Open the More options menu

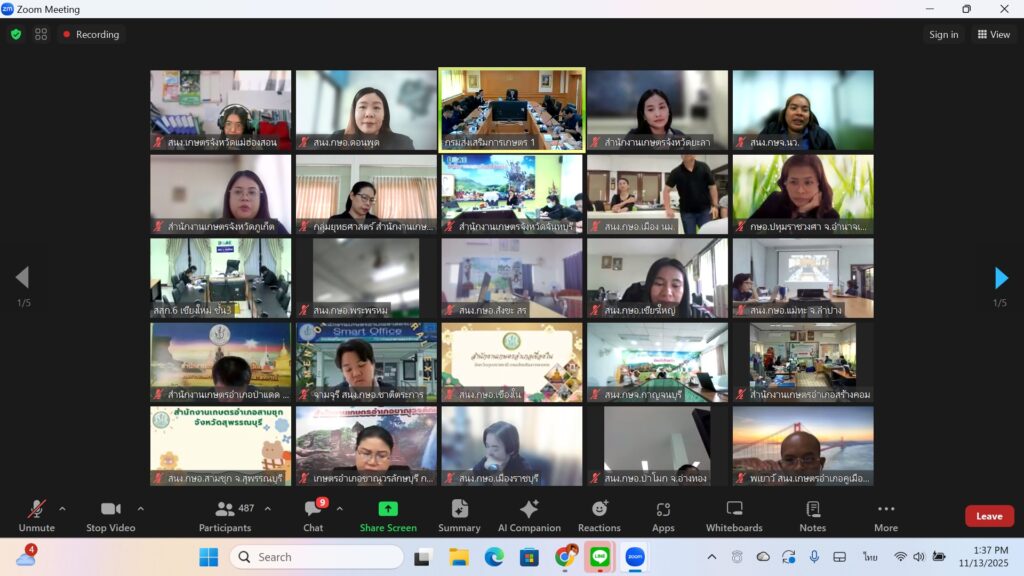(x=885, y=515)
